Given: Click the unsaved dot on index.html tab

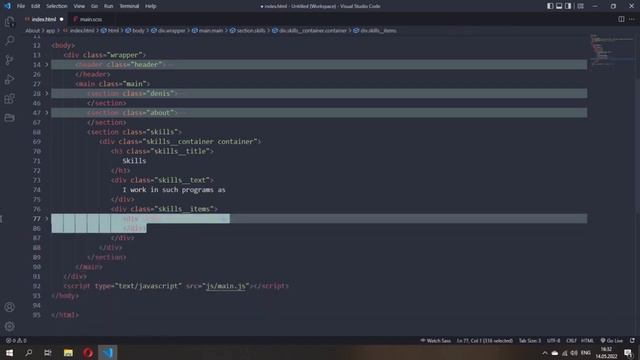Looking at the screenshot, I should (62, 19).
